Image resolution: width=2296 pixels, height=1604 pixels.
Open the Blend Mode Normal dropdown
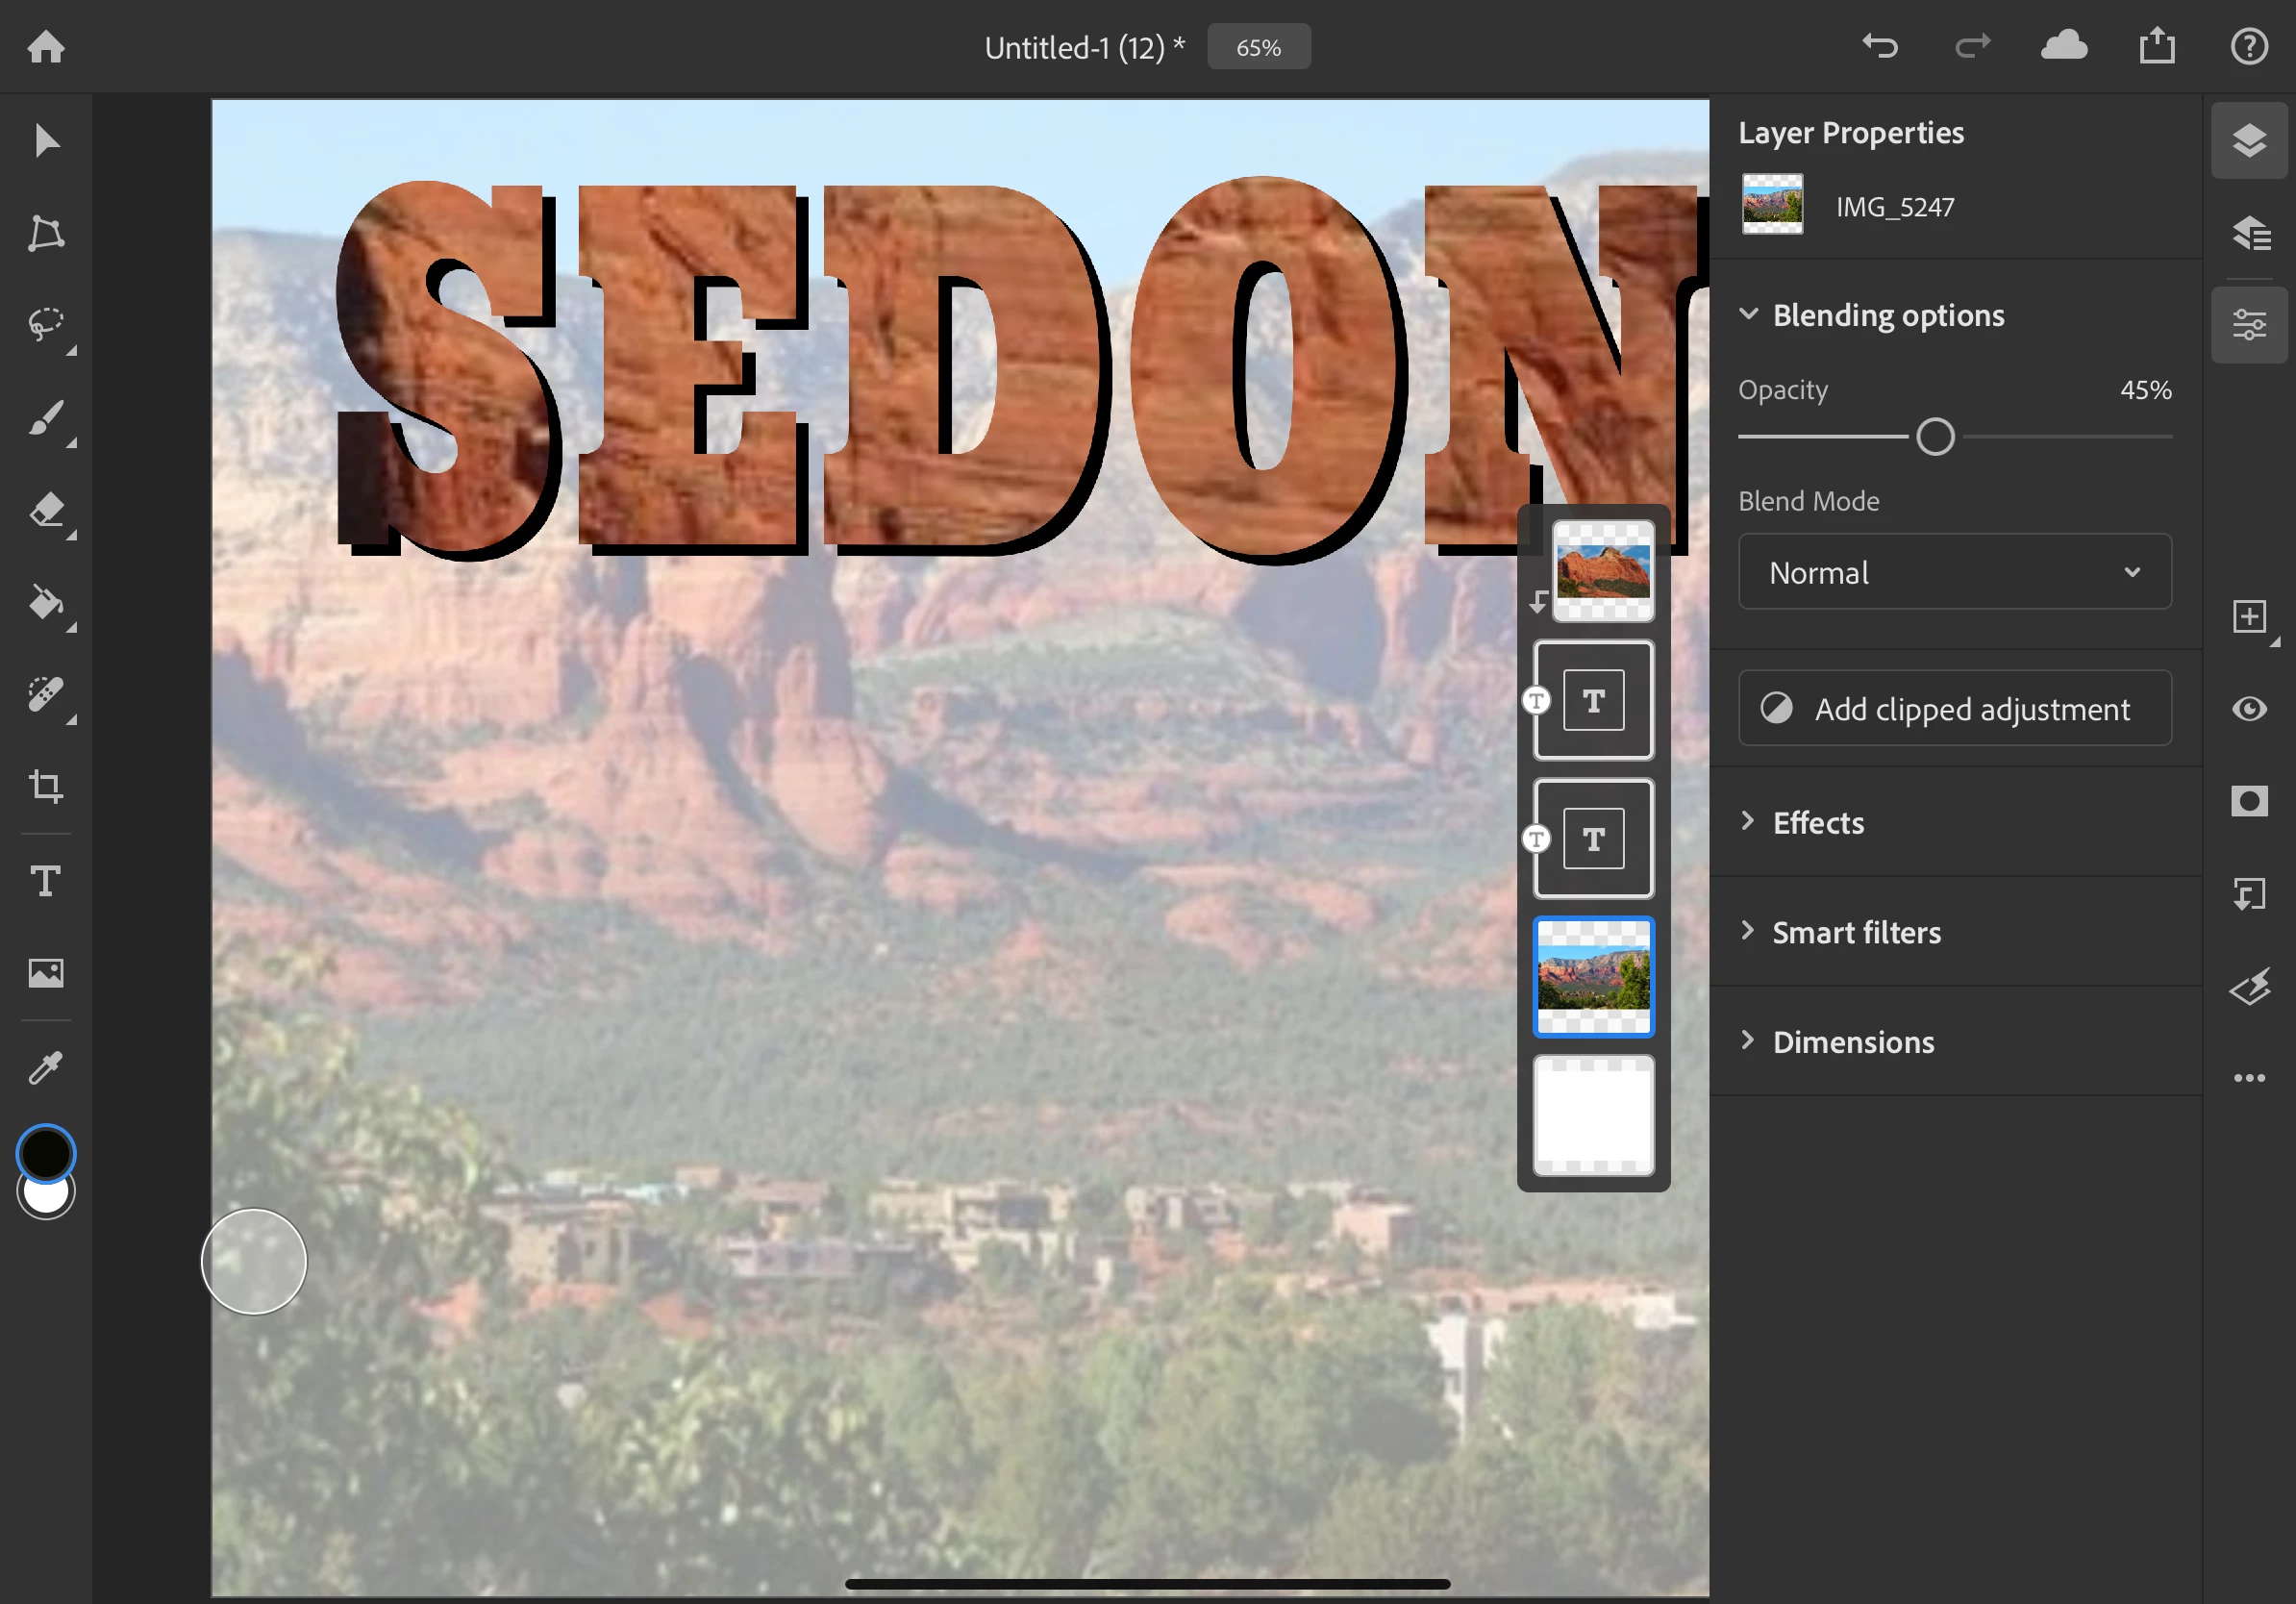tap(1954, 572)
